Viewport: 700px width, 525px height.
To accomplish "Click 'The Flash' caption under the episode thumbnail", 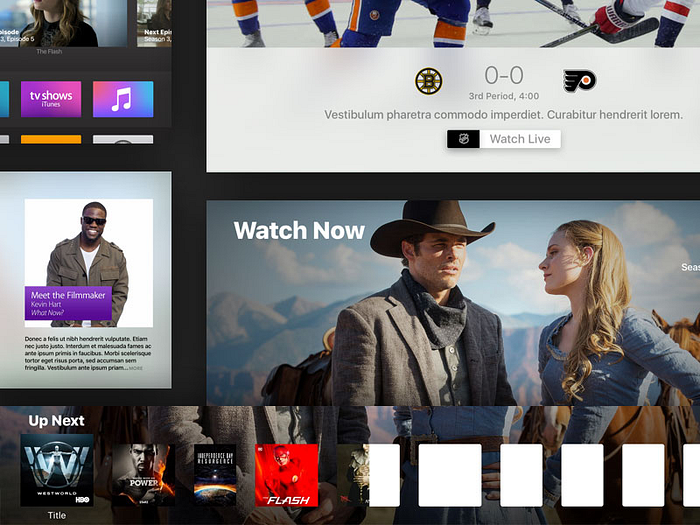I will (49, 52).
